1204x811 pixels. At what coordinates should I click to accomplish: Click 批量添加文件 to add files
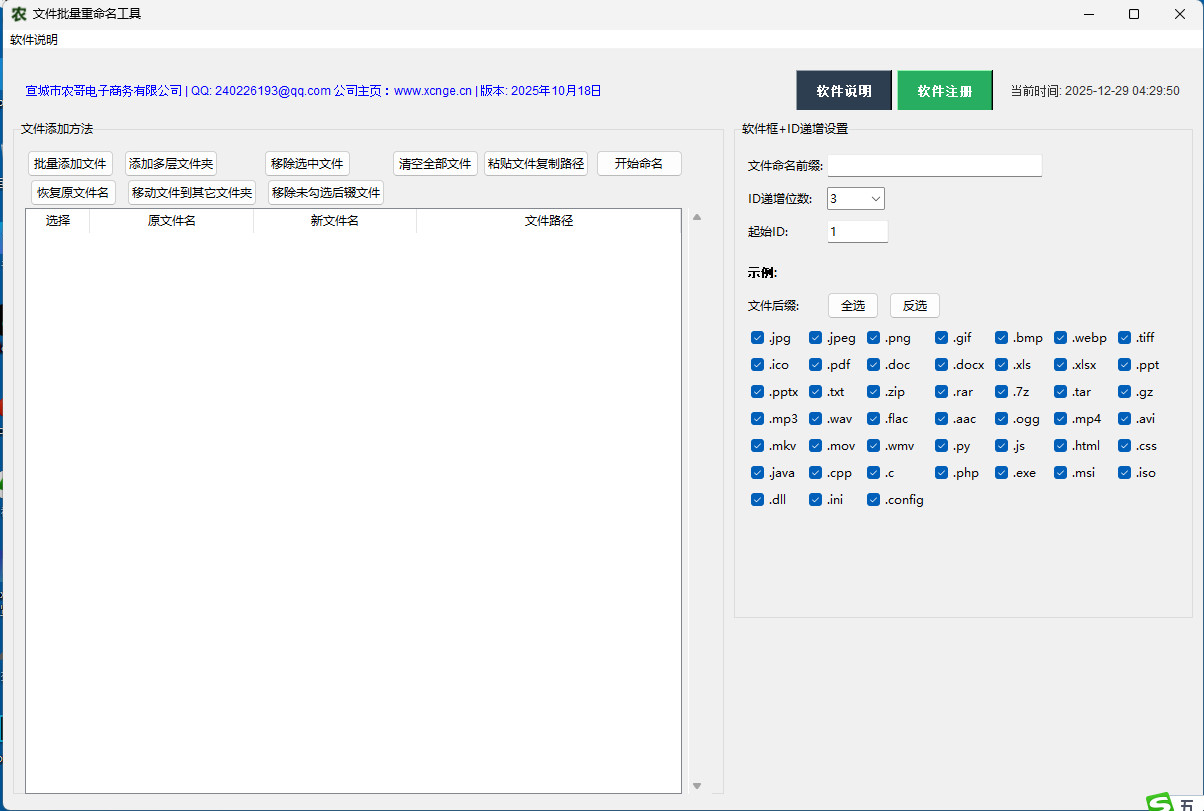[x=70, y=164]
